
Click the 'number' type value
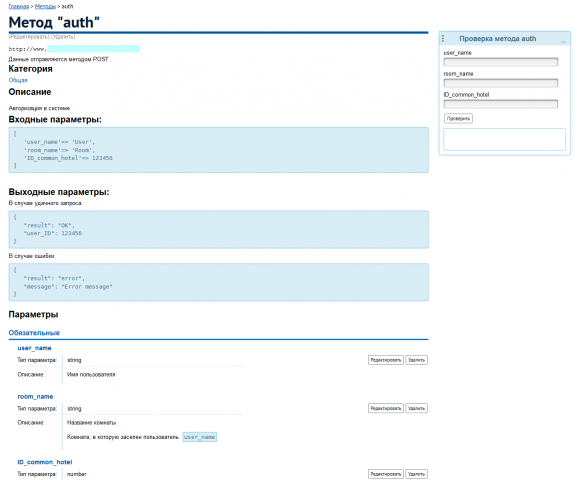[77, 474]
